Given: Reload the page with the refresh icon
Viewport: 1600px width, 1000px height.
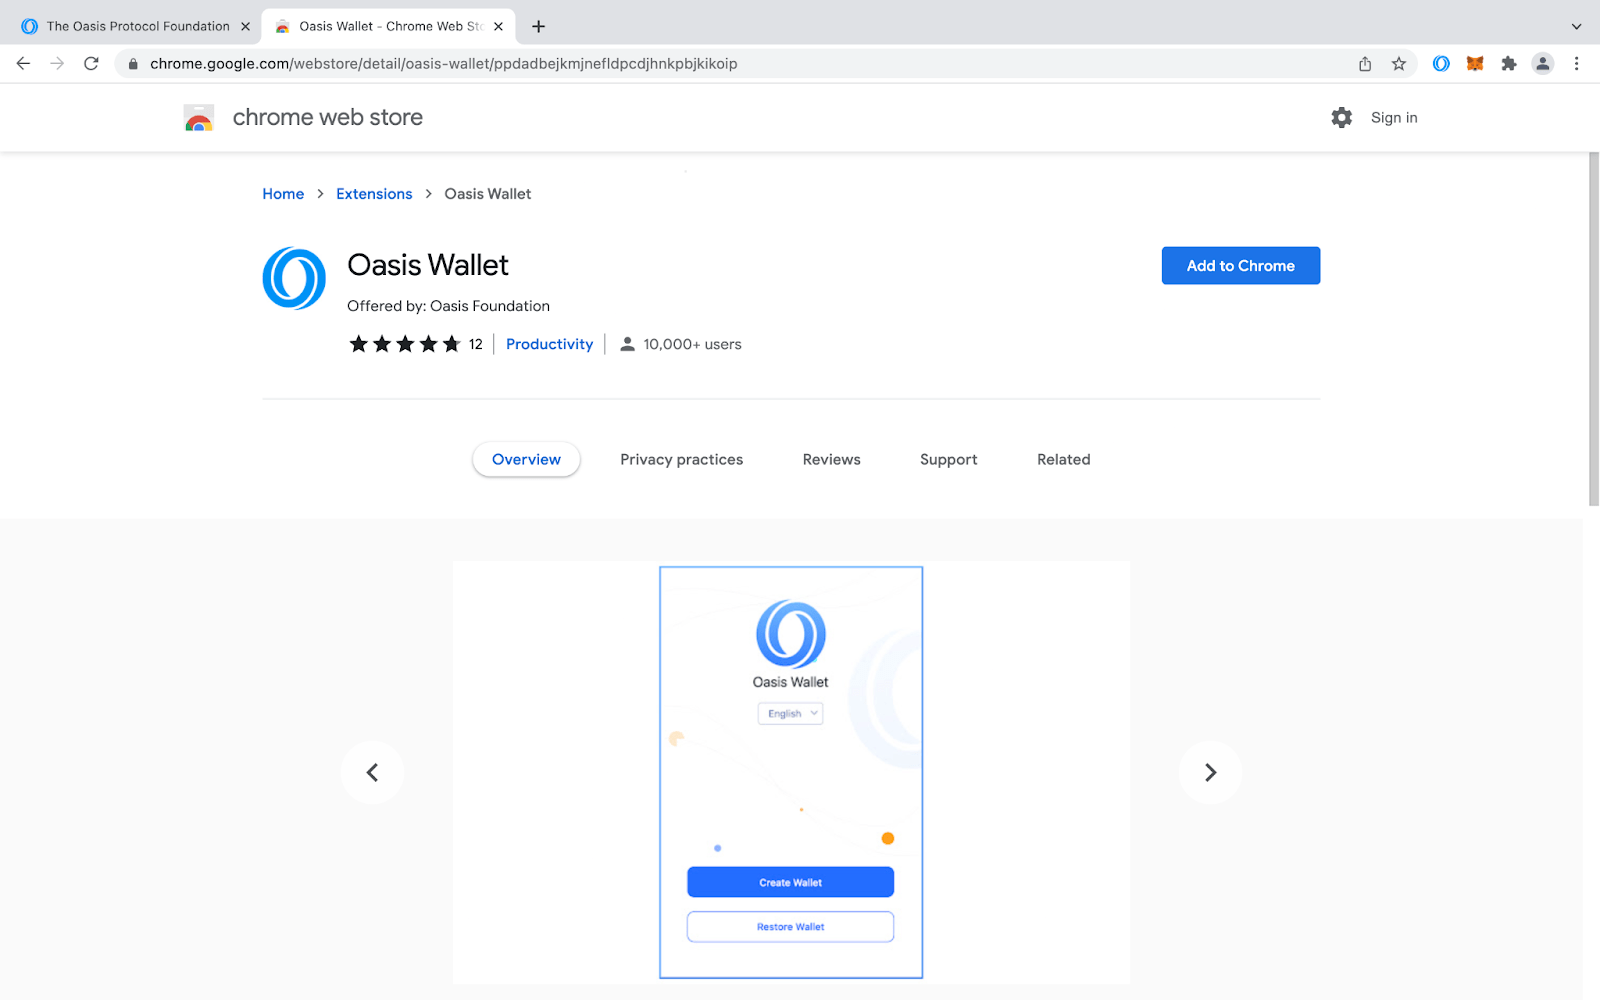Looking at the screenshot, I should tap(91, 63).
